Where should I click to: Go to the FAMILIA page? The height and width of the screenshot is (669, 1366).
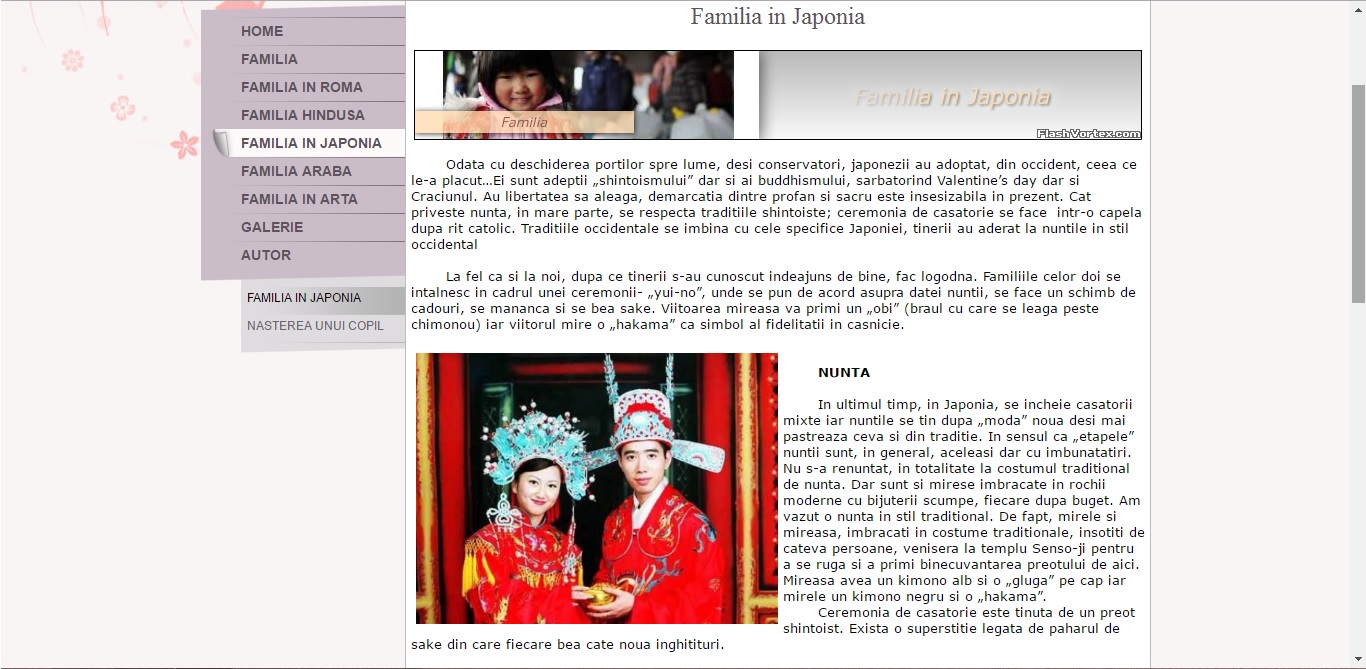pos(269,59)
